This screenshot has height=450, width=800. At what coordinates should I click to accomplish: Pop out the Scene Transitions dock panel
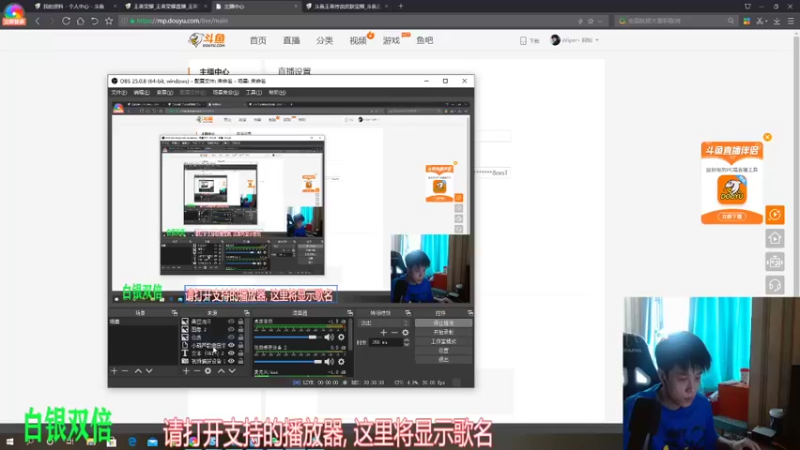pos(408,313)
